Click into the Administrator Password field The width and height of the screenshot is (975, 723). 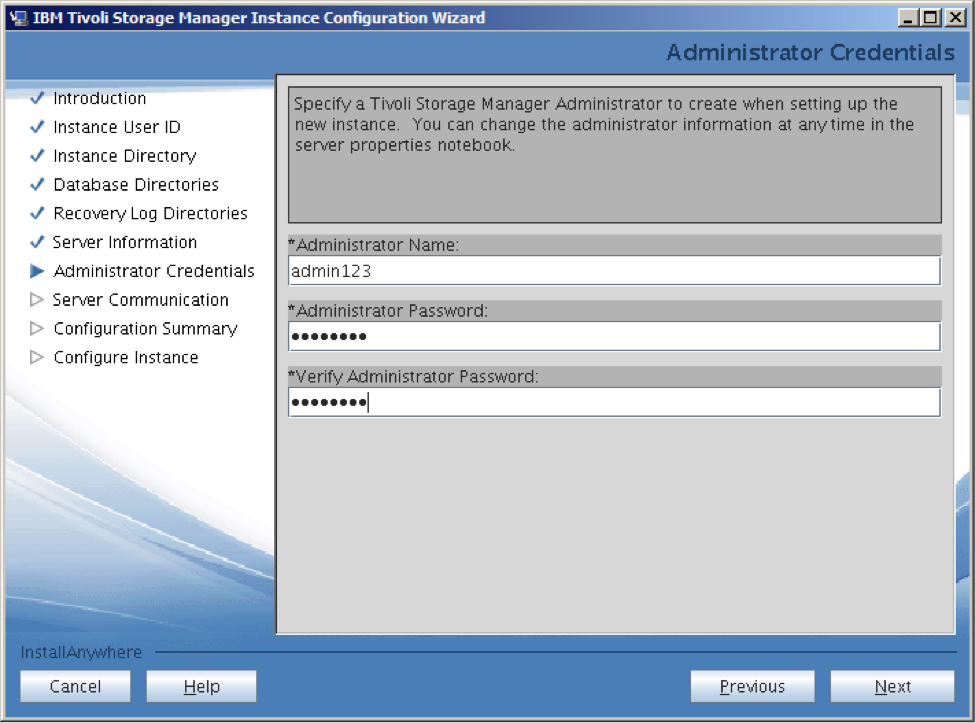[x=614, y=336]
